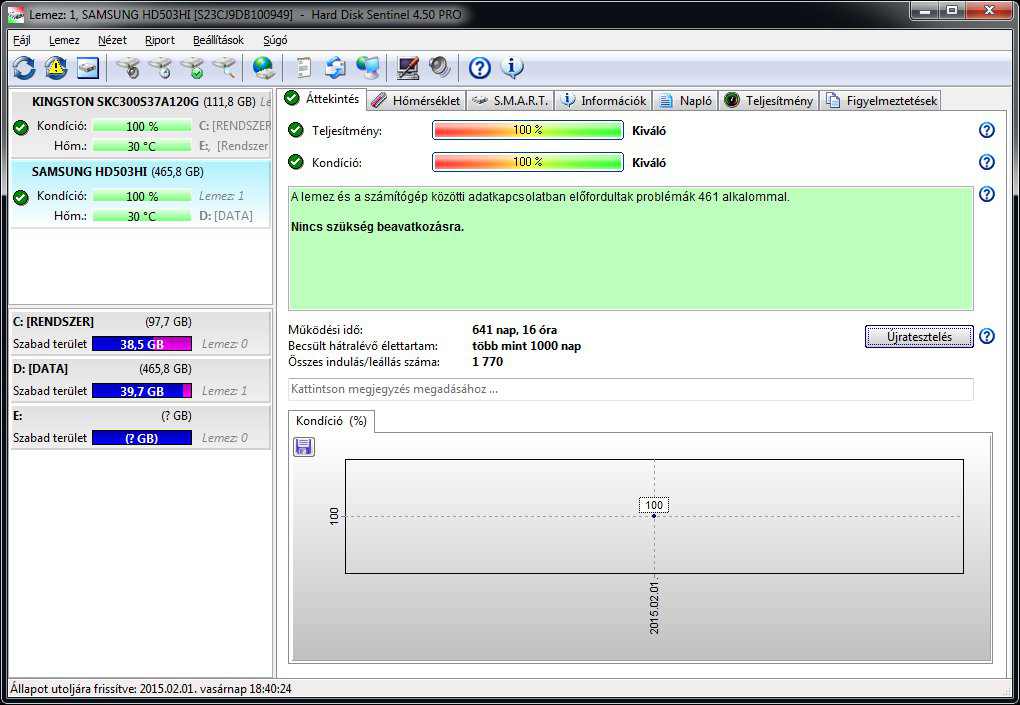Click SAMSUNG disk Hőm. 30 °C bar
Screen dimensions: 1020x705
tap(142, 216)
